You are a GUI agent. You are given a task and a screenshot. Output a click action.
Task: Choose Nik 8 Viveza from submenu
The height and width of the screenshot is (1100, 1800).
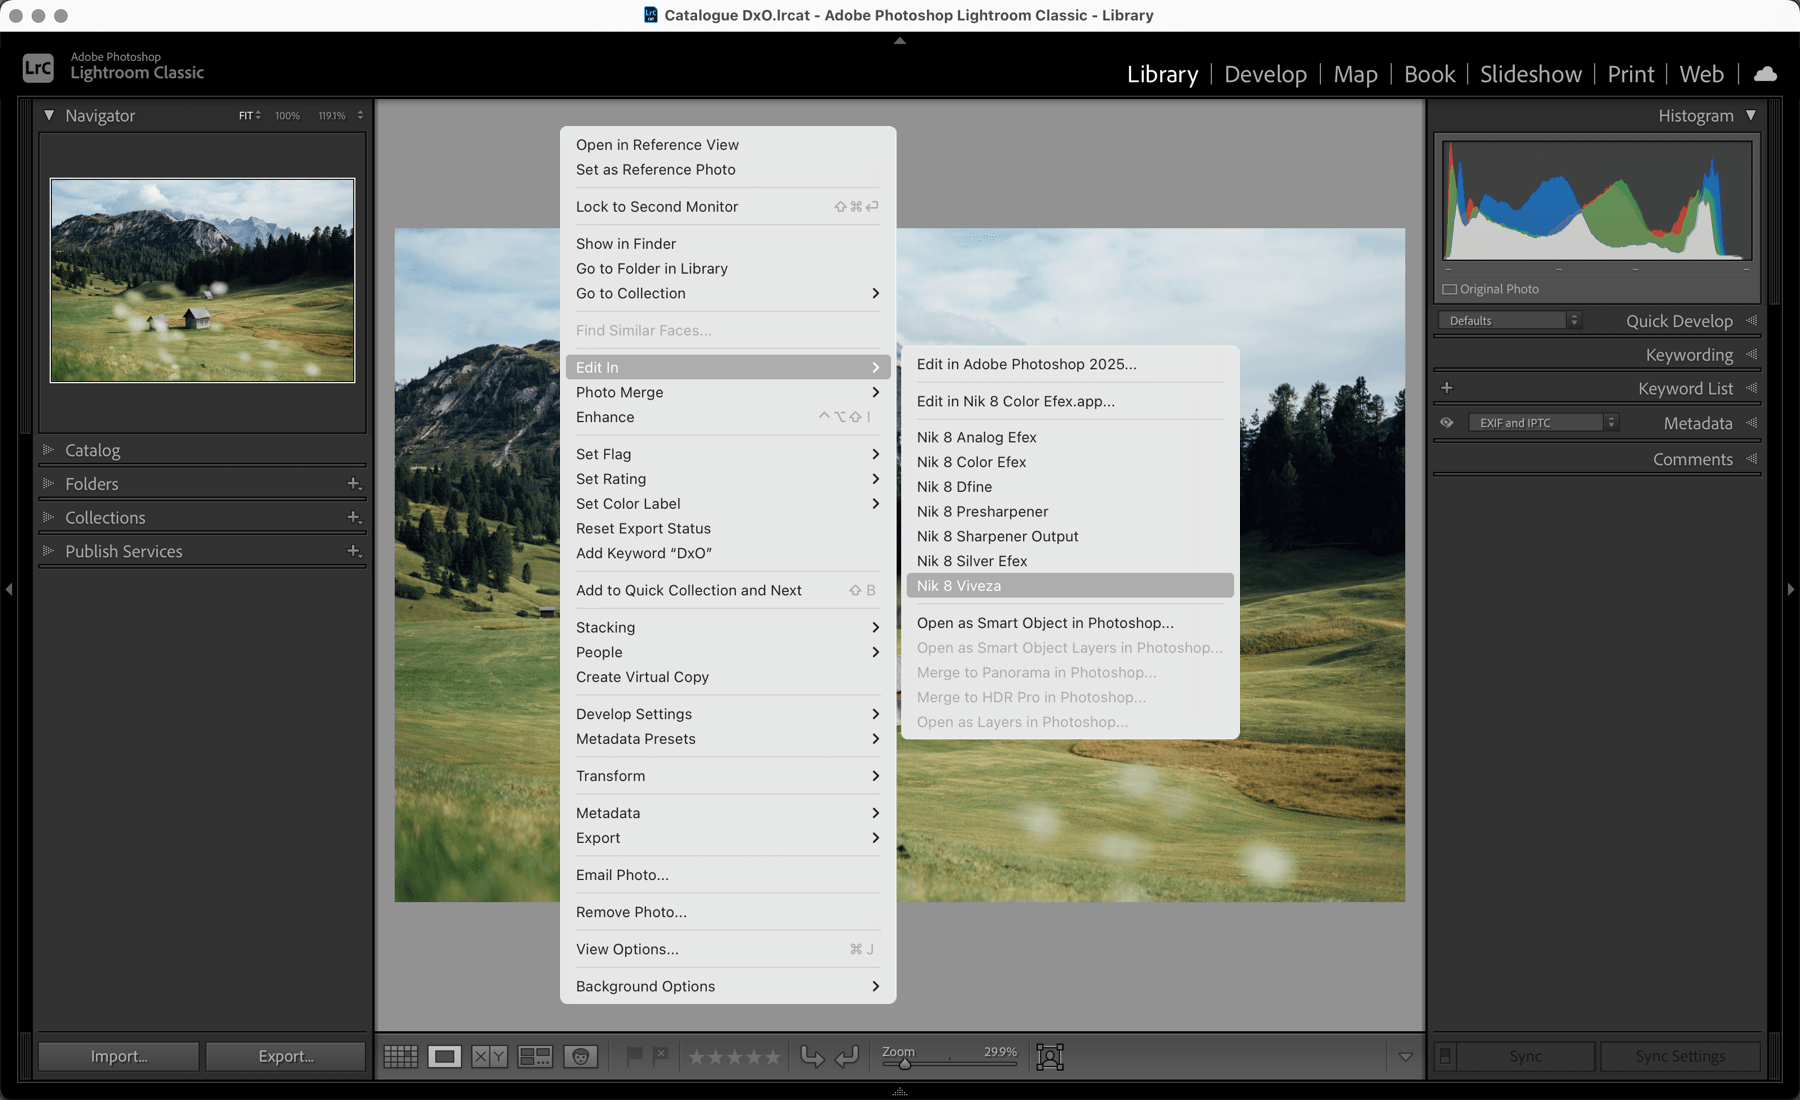[1070, 586]
